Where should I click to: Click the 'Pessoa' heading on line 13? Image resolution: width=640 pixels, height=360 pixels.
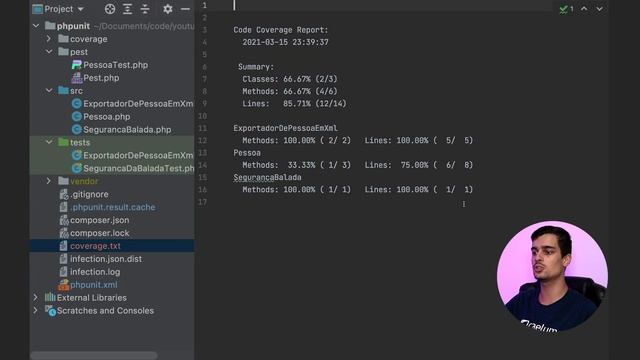(x=247, y=153)
